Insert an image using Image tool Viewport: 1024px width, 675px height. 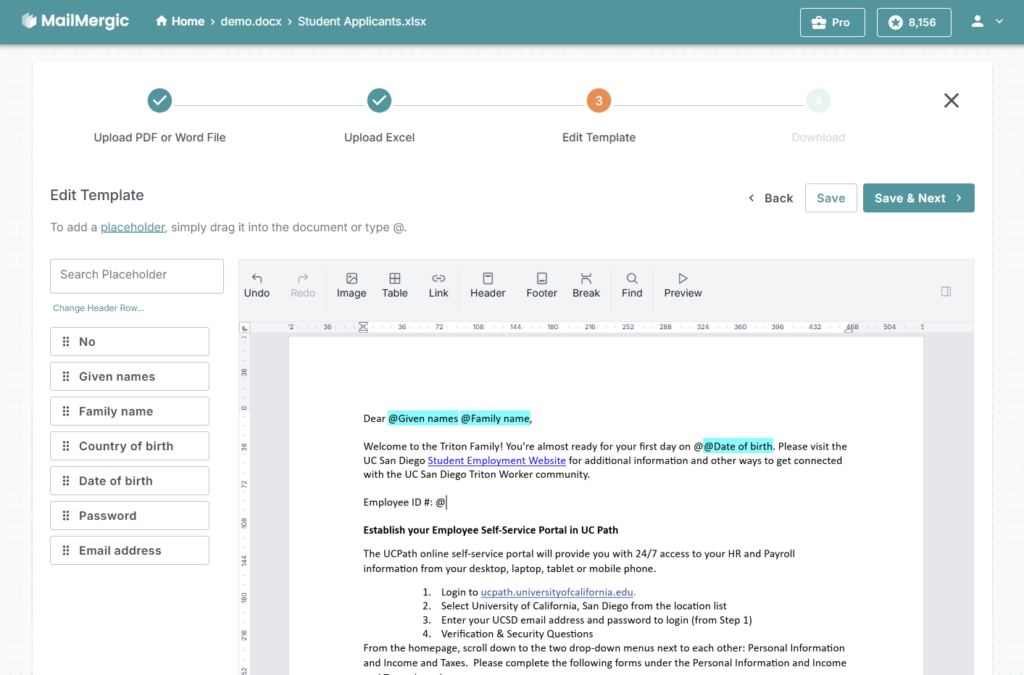[351, 285]
